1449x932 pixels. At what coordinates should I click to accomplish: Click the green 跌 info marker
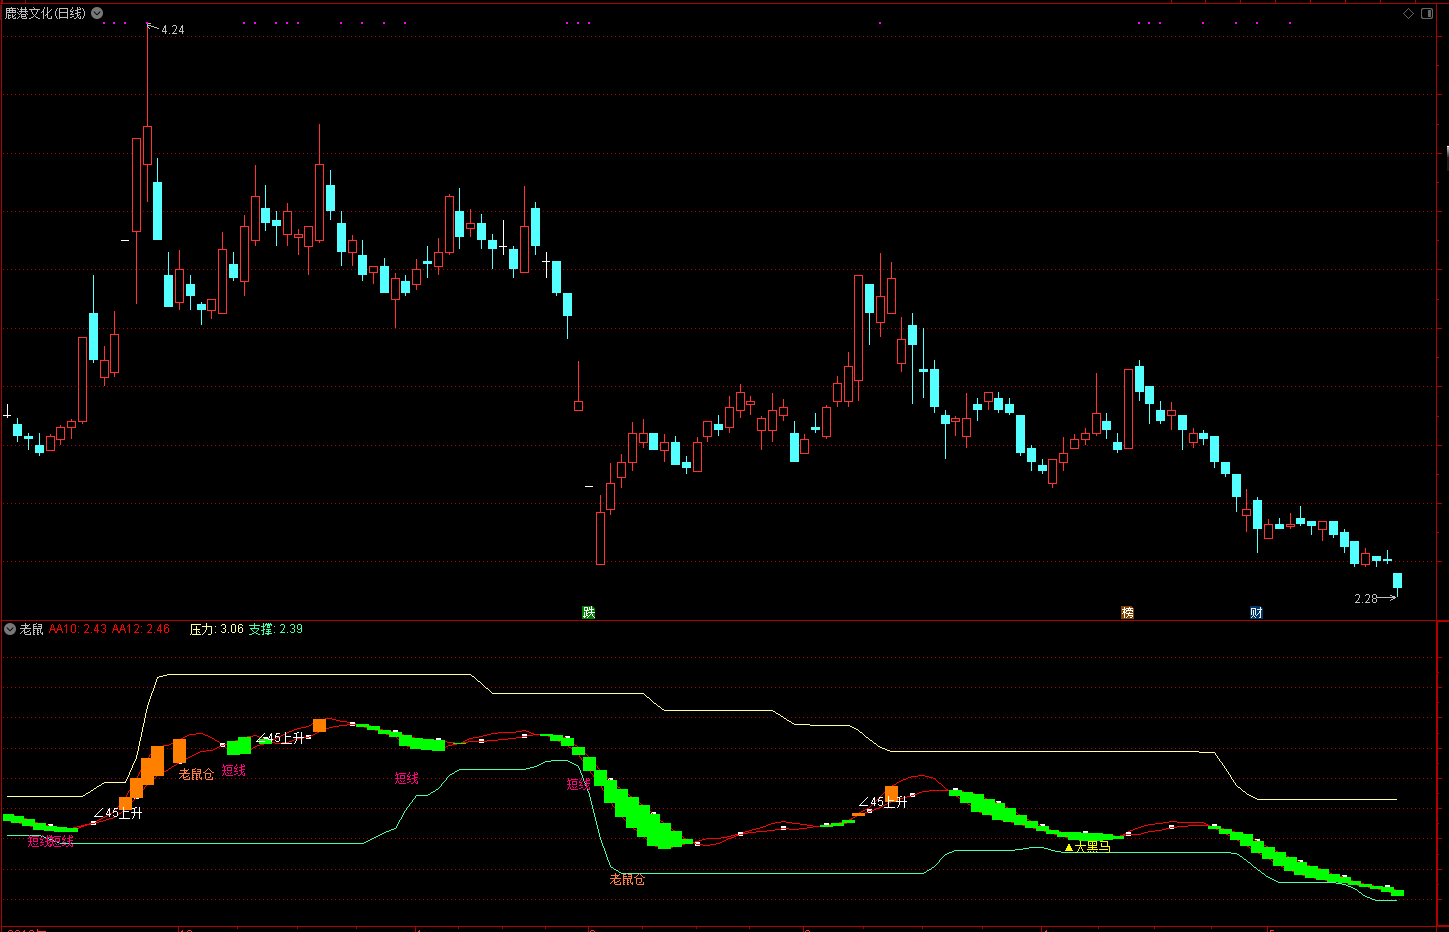589,612
